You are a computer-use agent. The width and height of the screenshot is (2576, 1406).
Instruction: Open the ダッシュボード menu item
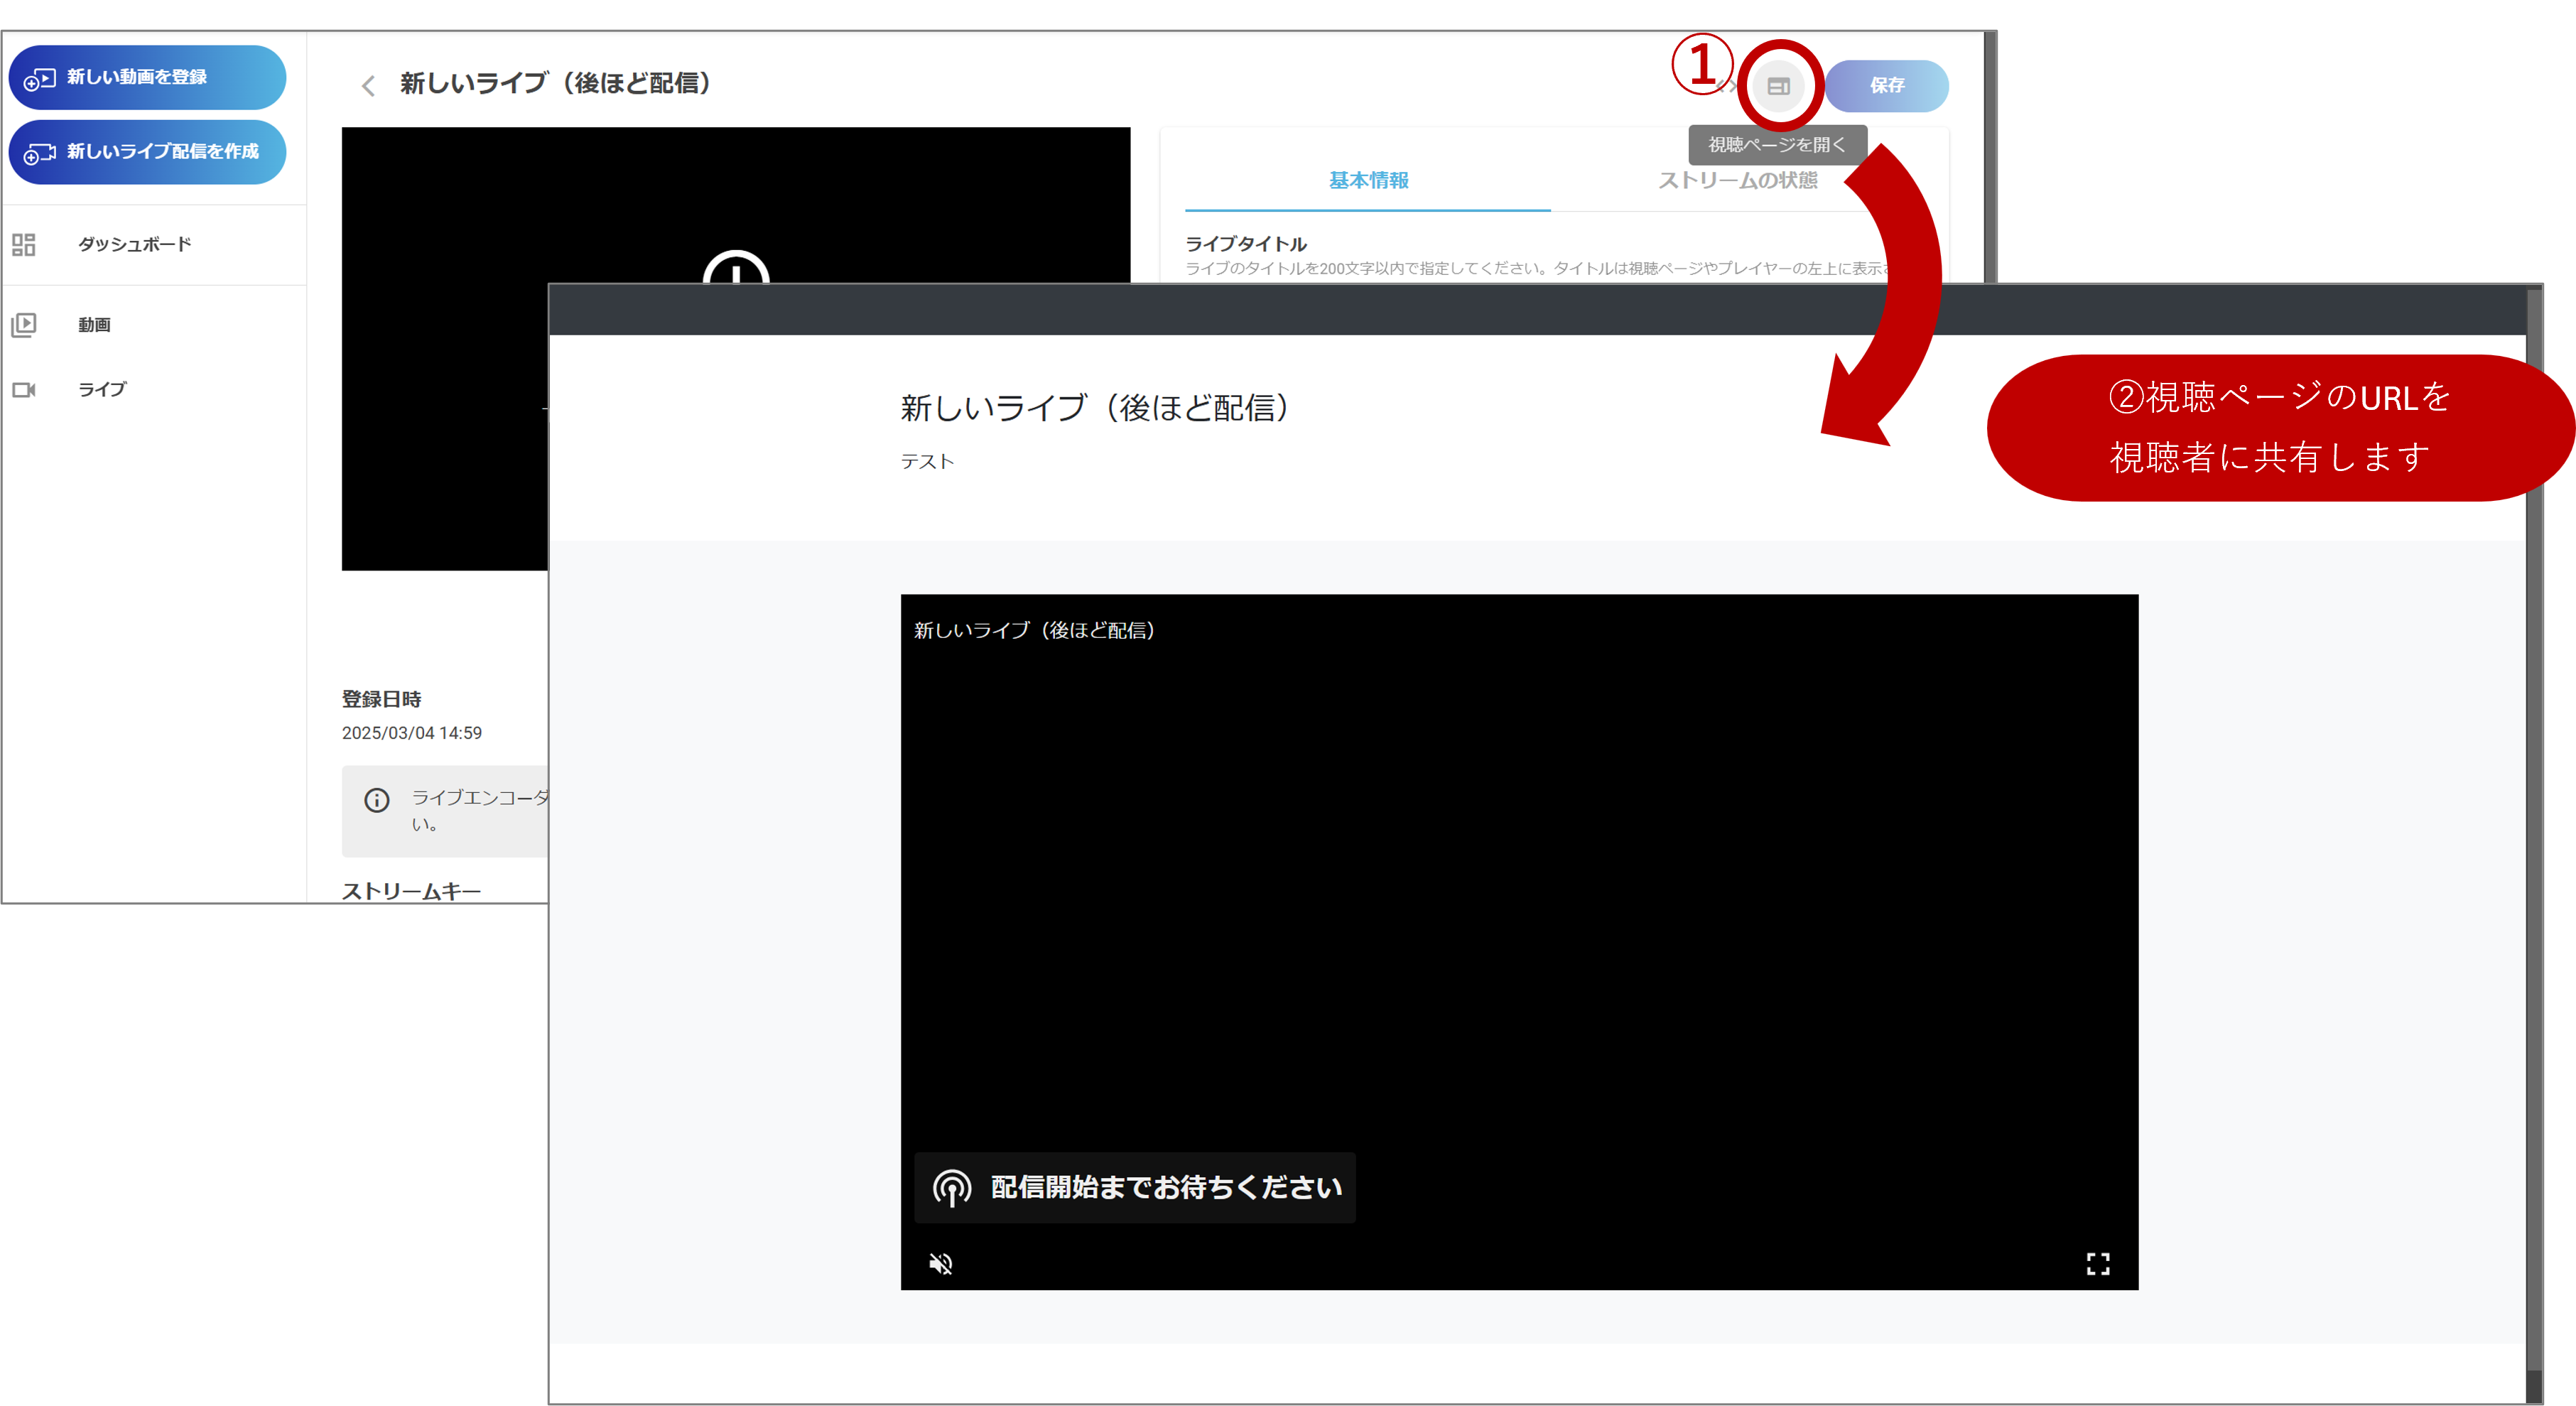tap(135, 244)
